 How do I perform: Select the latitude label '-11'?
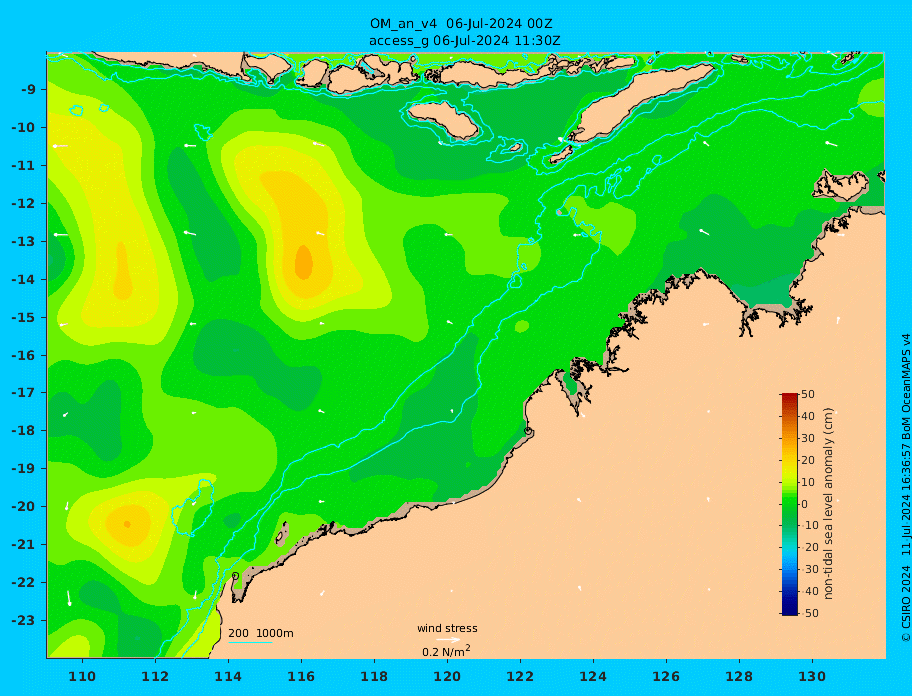point(24,166)
